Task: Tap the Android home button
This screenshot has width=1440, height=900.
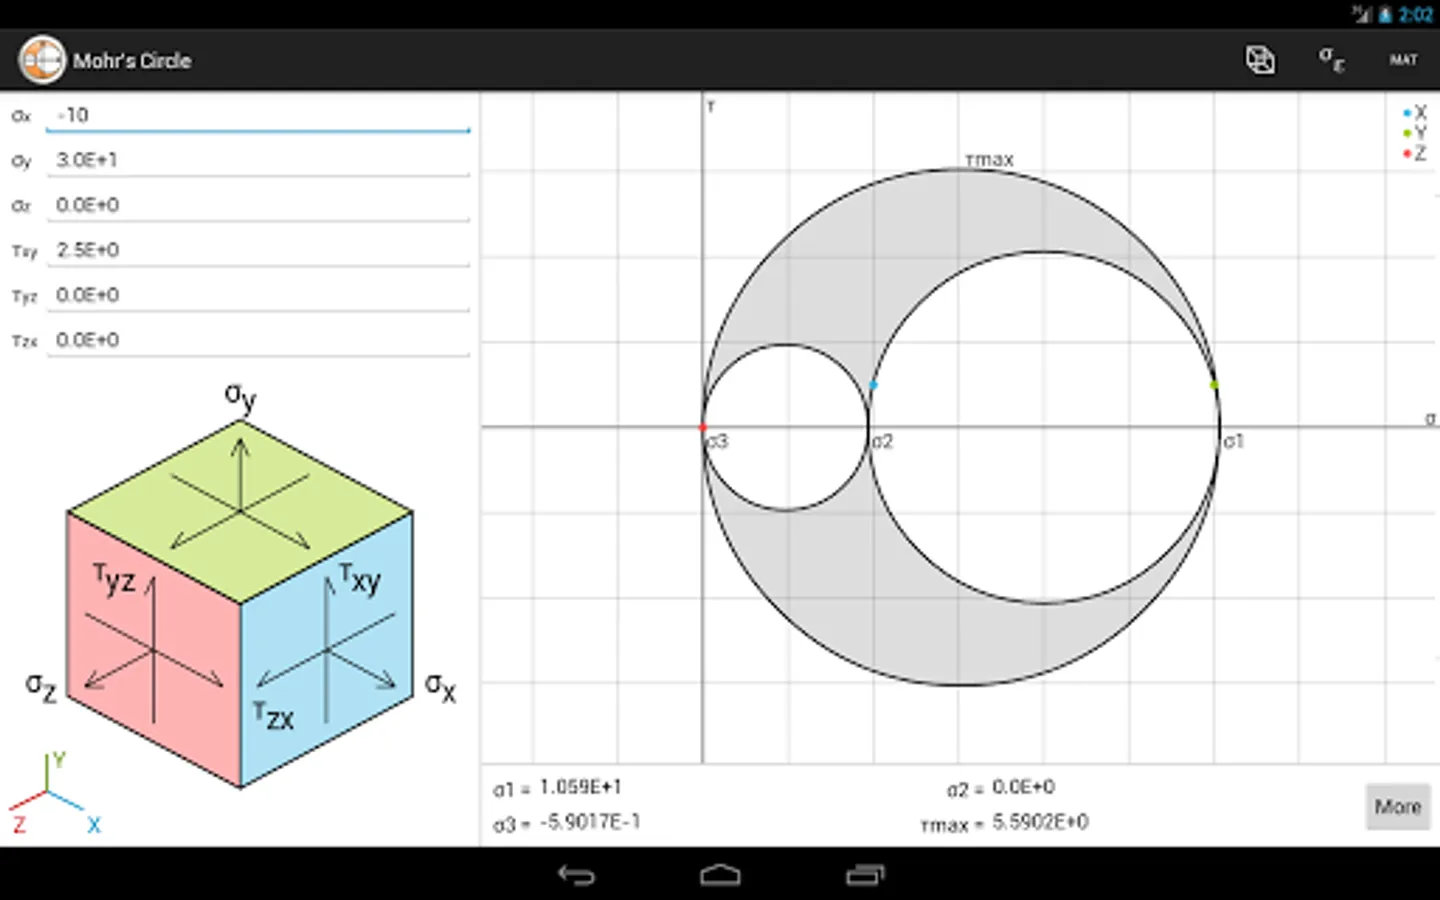Action: pyautogui.click(x=720, y=875)
